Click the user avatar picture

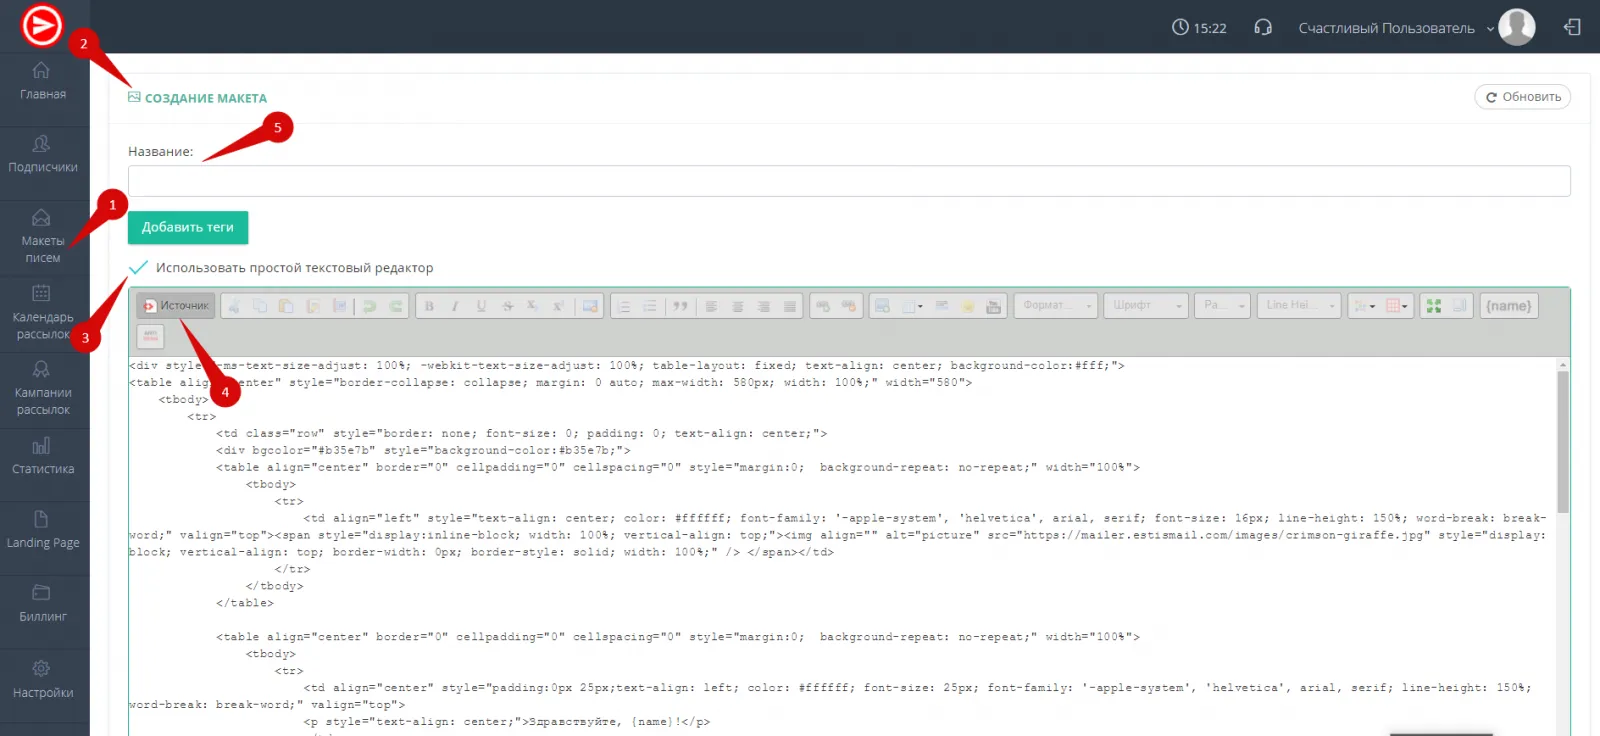pos(1517,27)
